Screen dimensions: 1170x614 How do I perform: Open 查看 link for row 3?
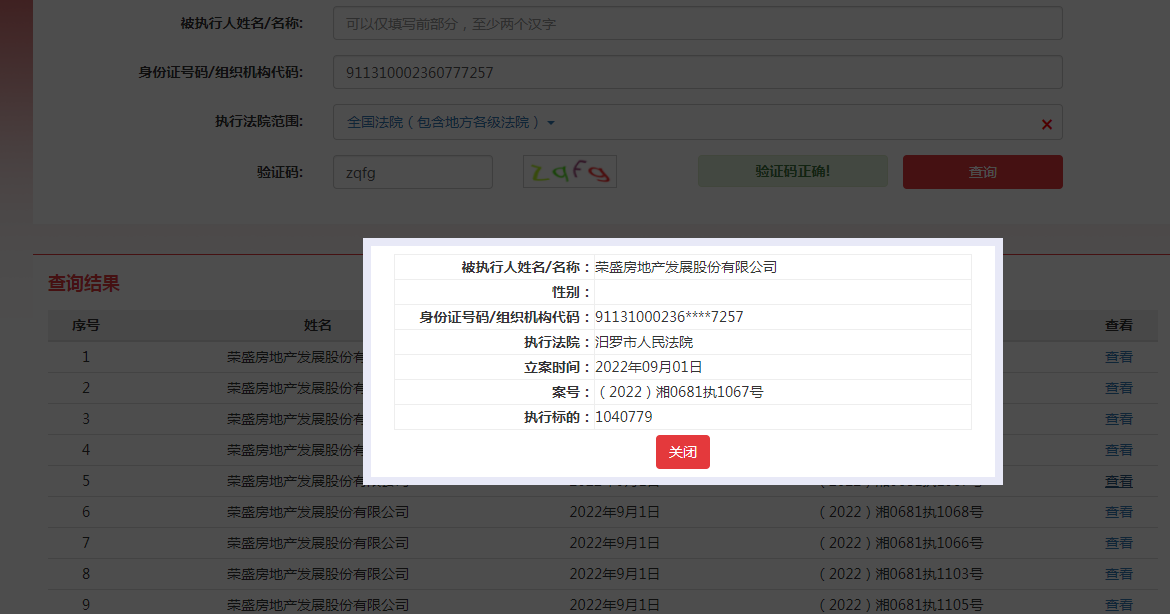[x=1119, y=419]
